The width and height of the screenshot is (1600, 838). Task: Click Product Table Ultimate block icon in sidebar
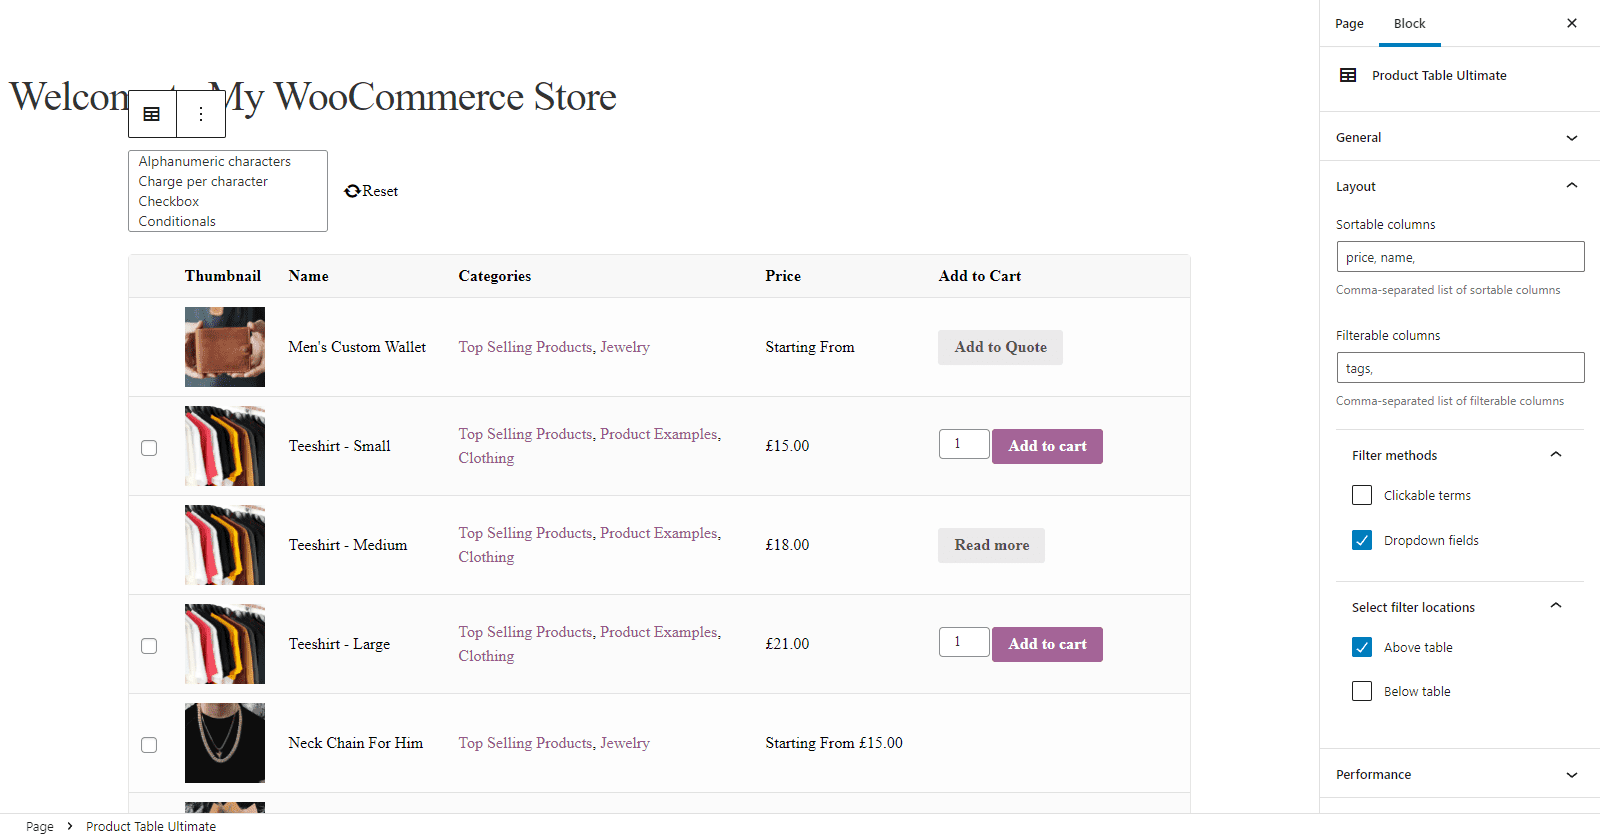1348,75
